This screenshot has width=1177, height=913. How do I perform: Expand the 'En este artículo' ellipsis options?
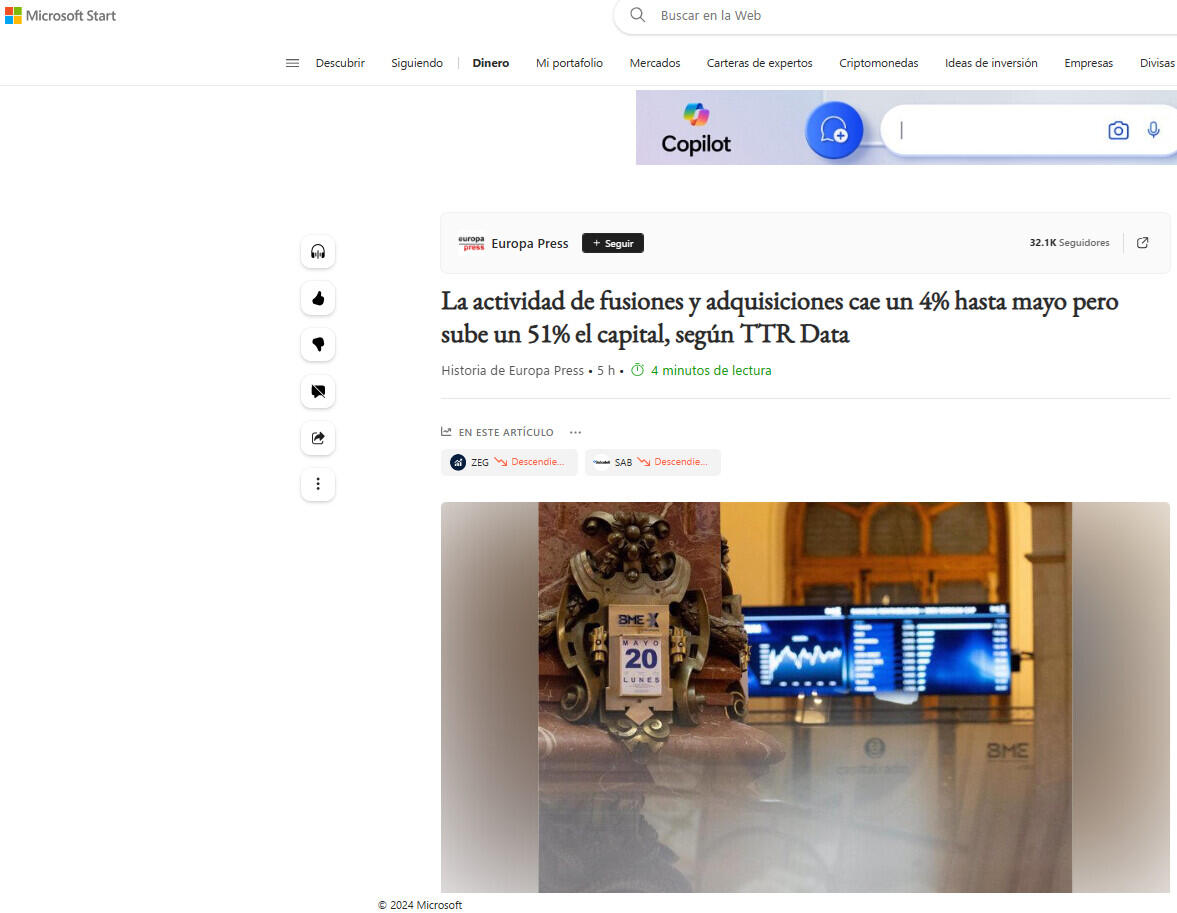click(x=575, y=432)
